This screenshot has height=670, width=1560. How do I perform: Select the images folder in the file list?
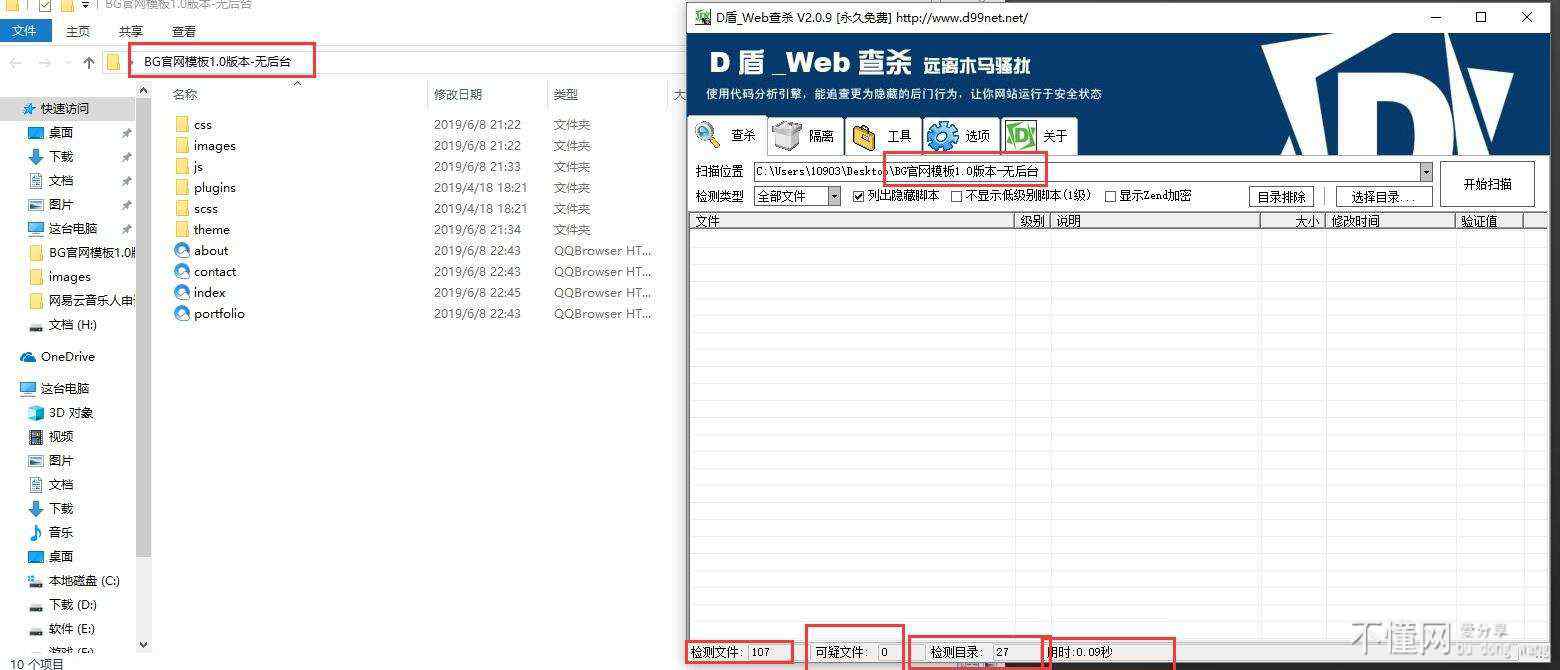(x=214, y=145)
